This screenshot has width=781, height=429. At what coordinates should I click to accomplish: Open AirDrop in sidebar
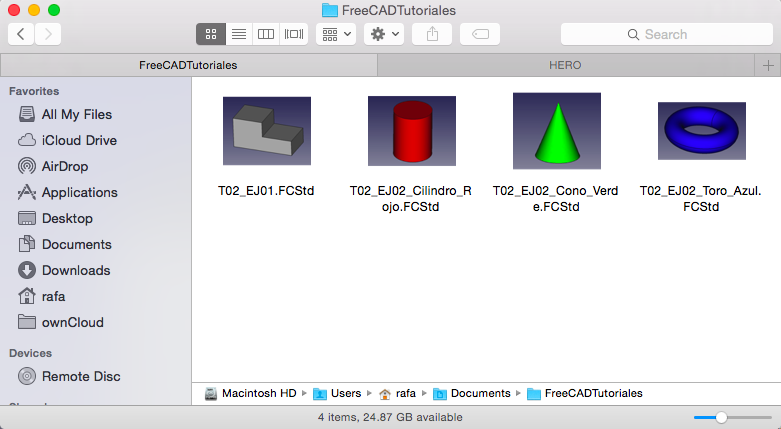coord(65,166)
